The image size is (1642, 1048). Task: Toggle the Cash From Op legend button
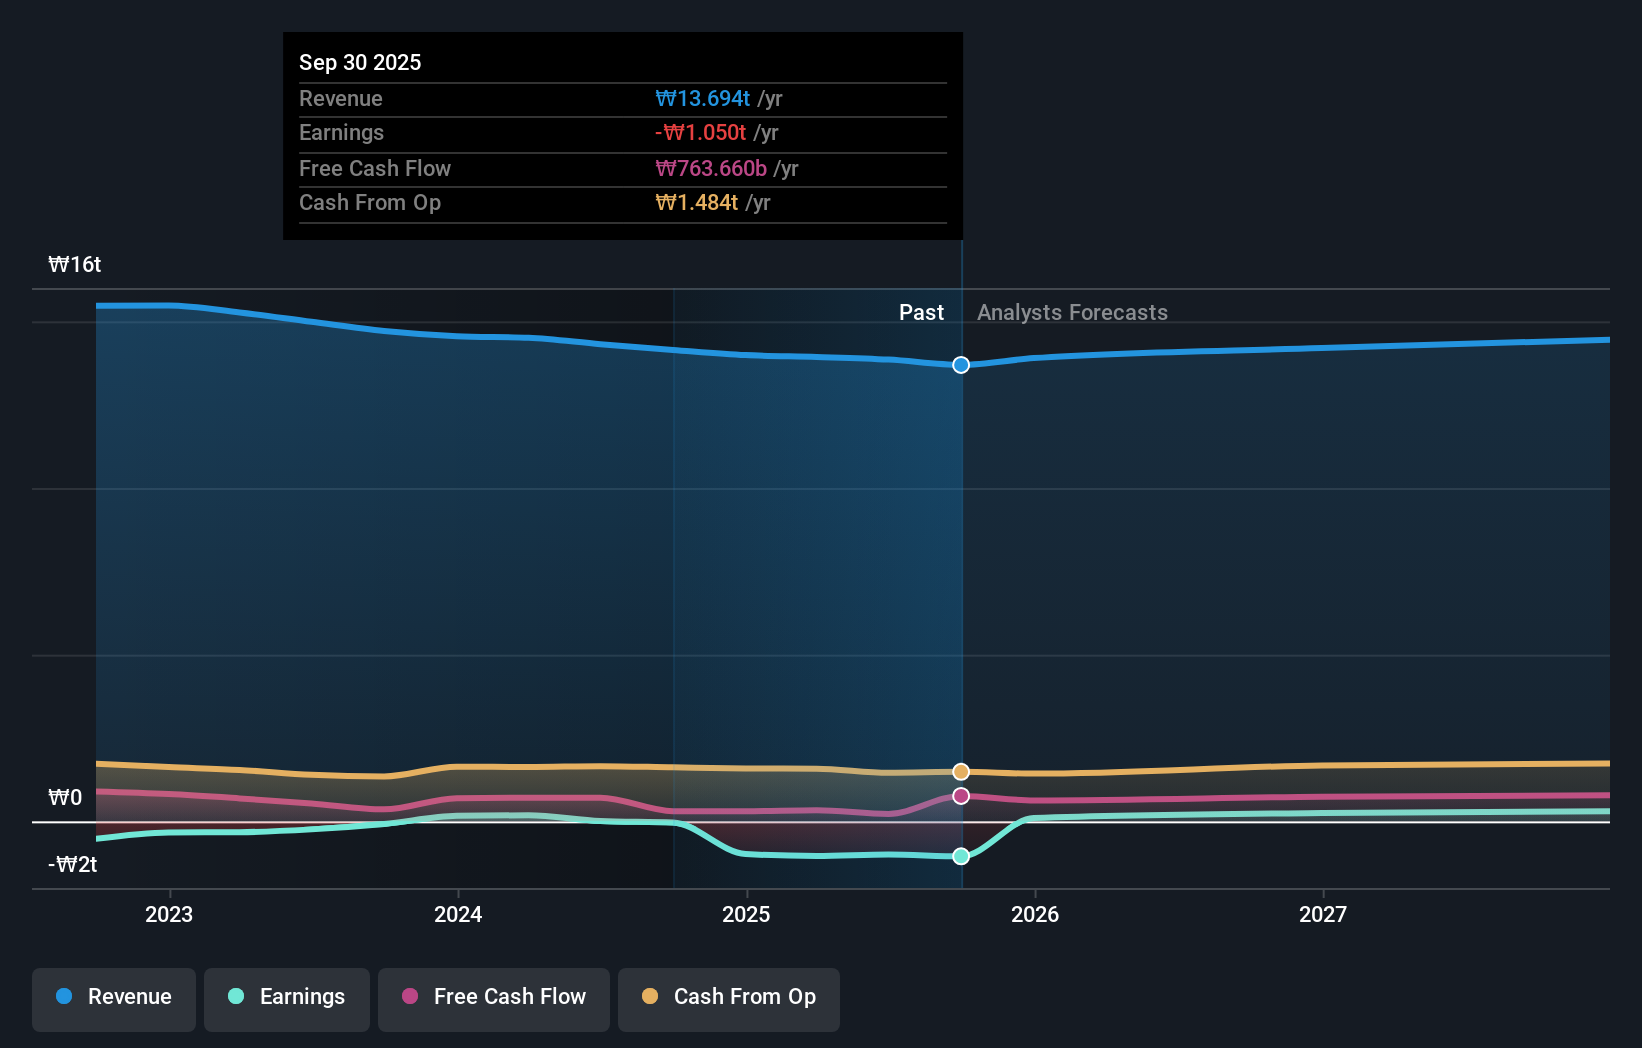tap(729, 999)
